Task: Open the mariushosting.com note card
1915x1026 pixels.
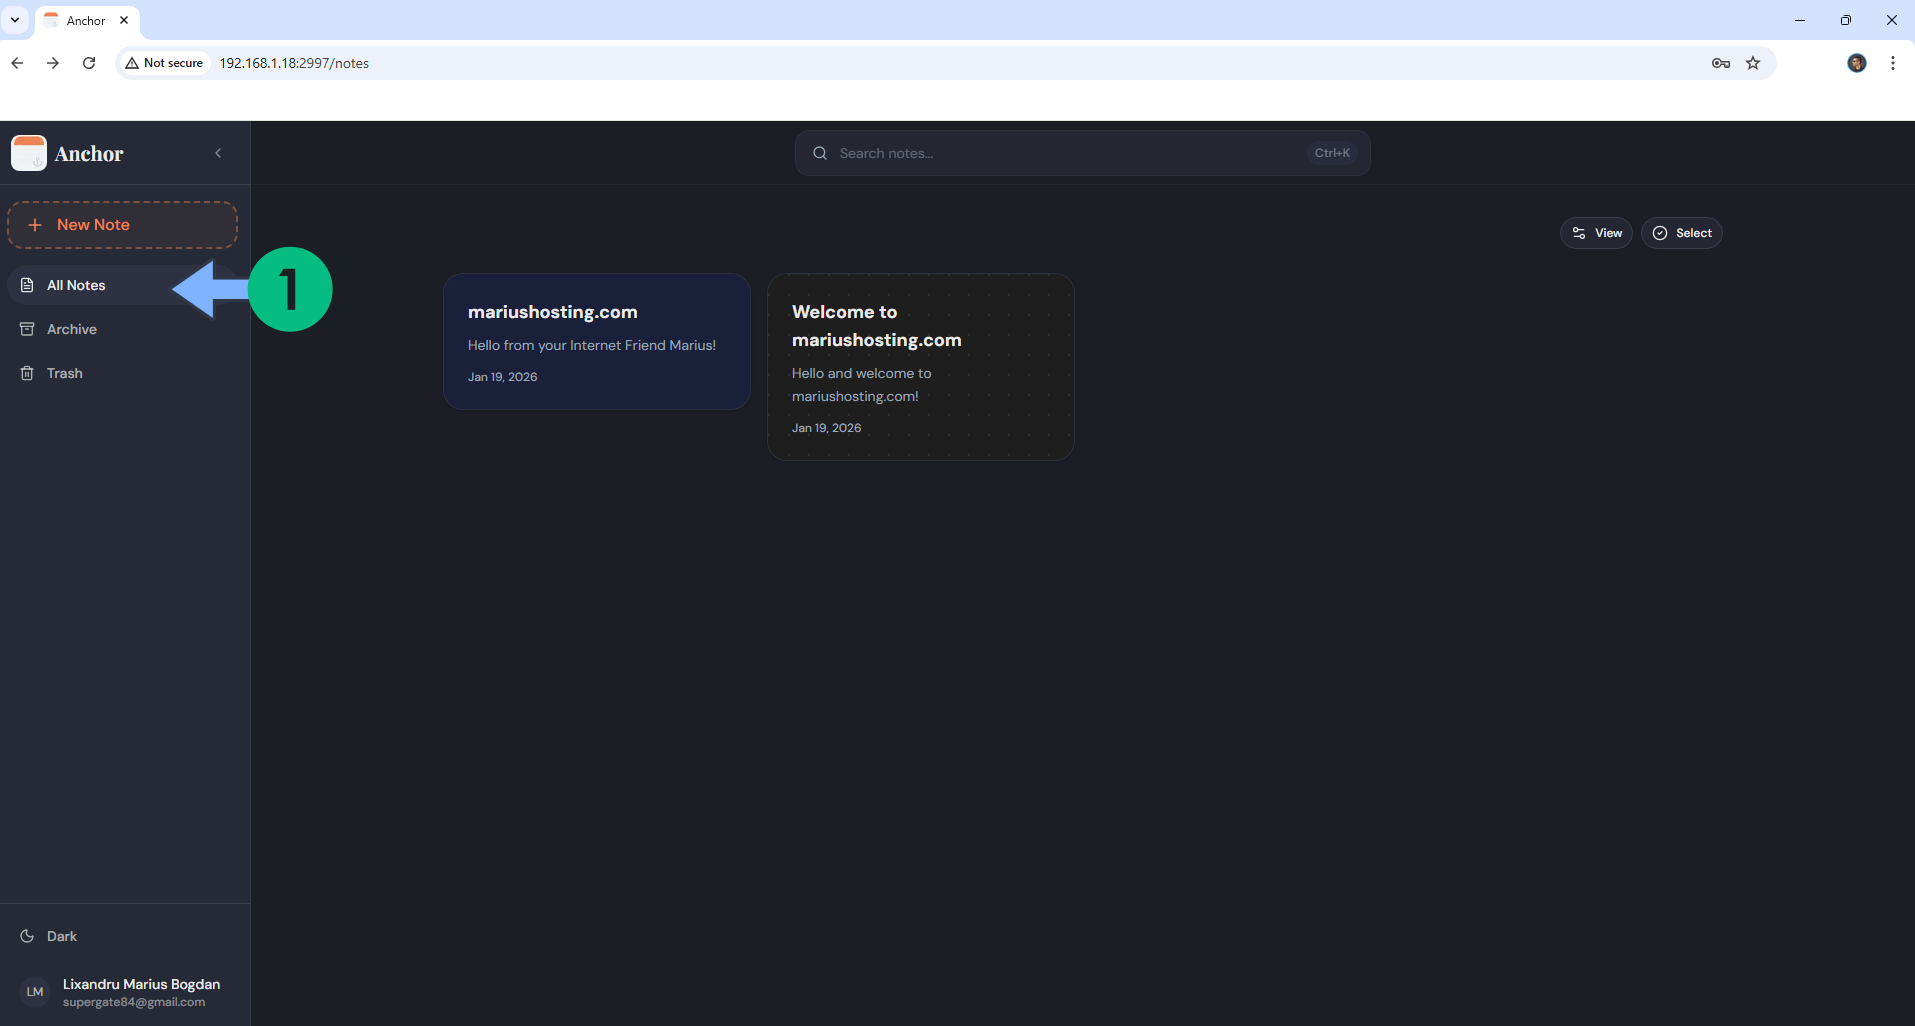Action: [x=596, y=341]
